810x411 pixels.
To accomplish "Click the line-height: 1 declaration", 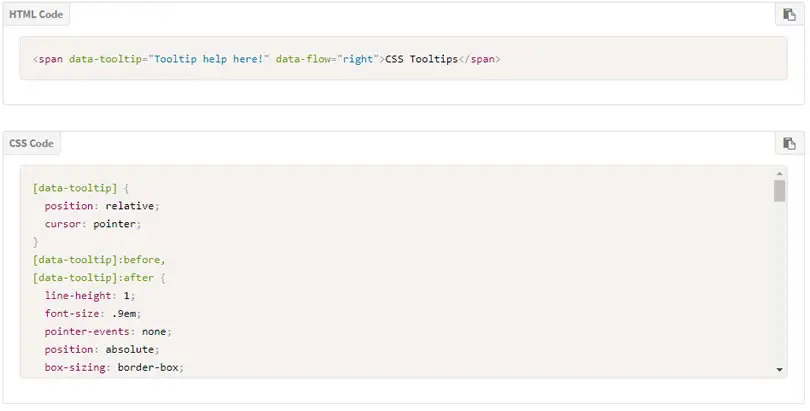I will pyautogui.click(x=90, y=296).
